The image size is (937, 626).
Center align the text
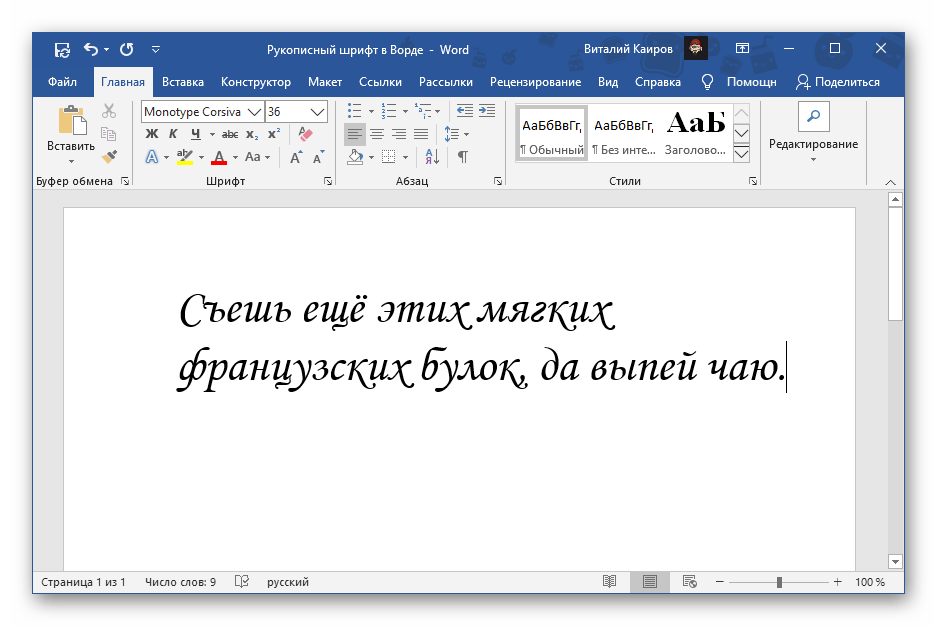[377, 134]
